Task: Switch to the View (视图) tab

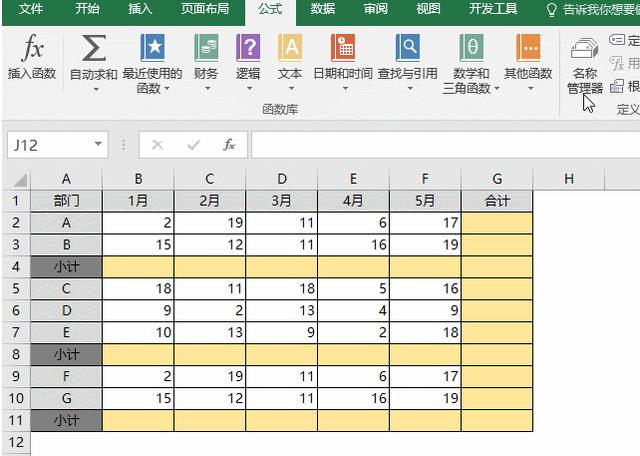Action: [x=428, y=9]
